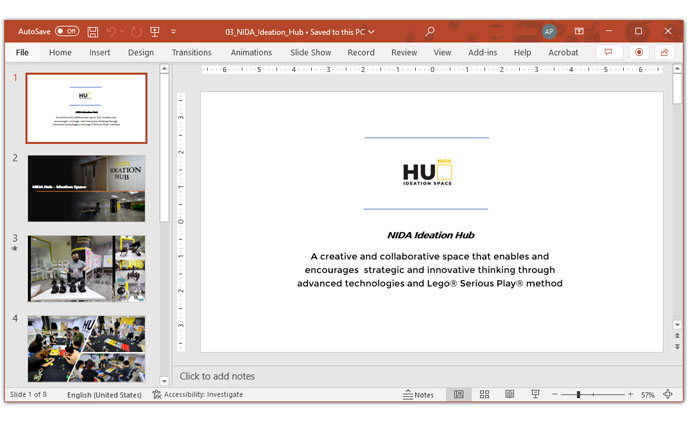
Task: Click the slide description paragraph text
Action: (x=430, y=269)
